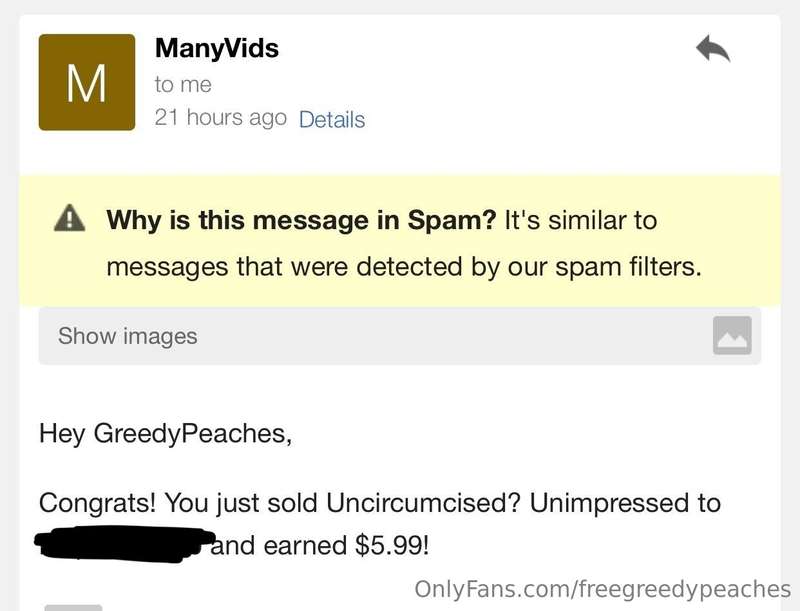Select the ManyVids sender name
The height and width of the screenshot is (611, 800).
tap(217, 48)
